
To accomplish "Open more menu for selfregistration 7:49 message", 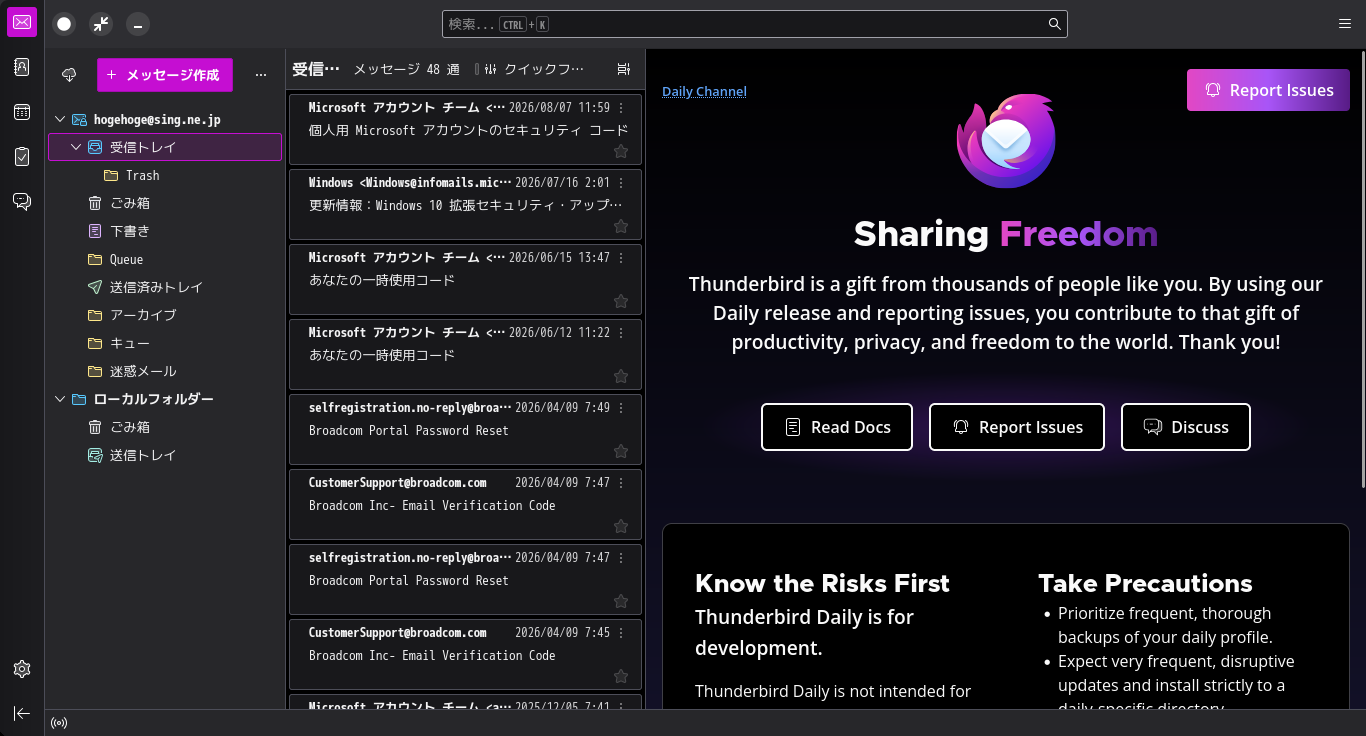I will (x=621, y=408).
